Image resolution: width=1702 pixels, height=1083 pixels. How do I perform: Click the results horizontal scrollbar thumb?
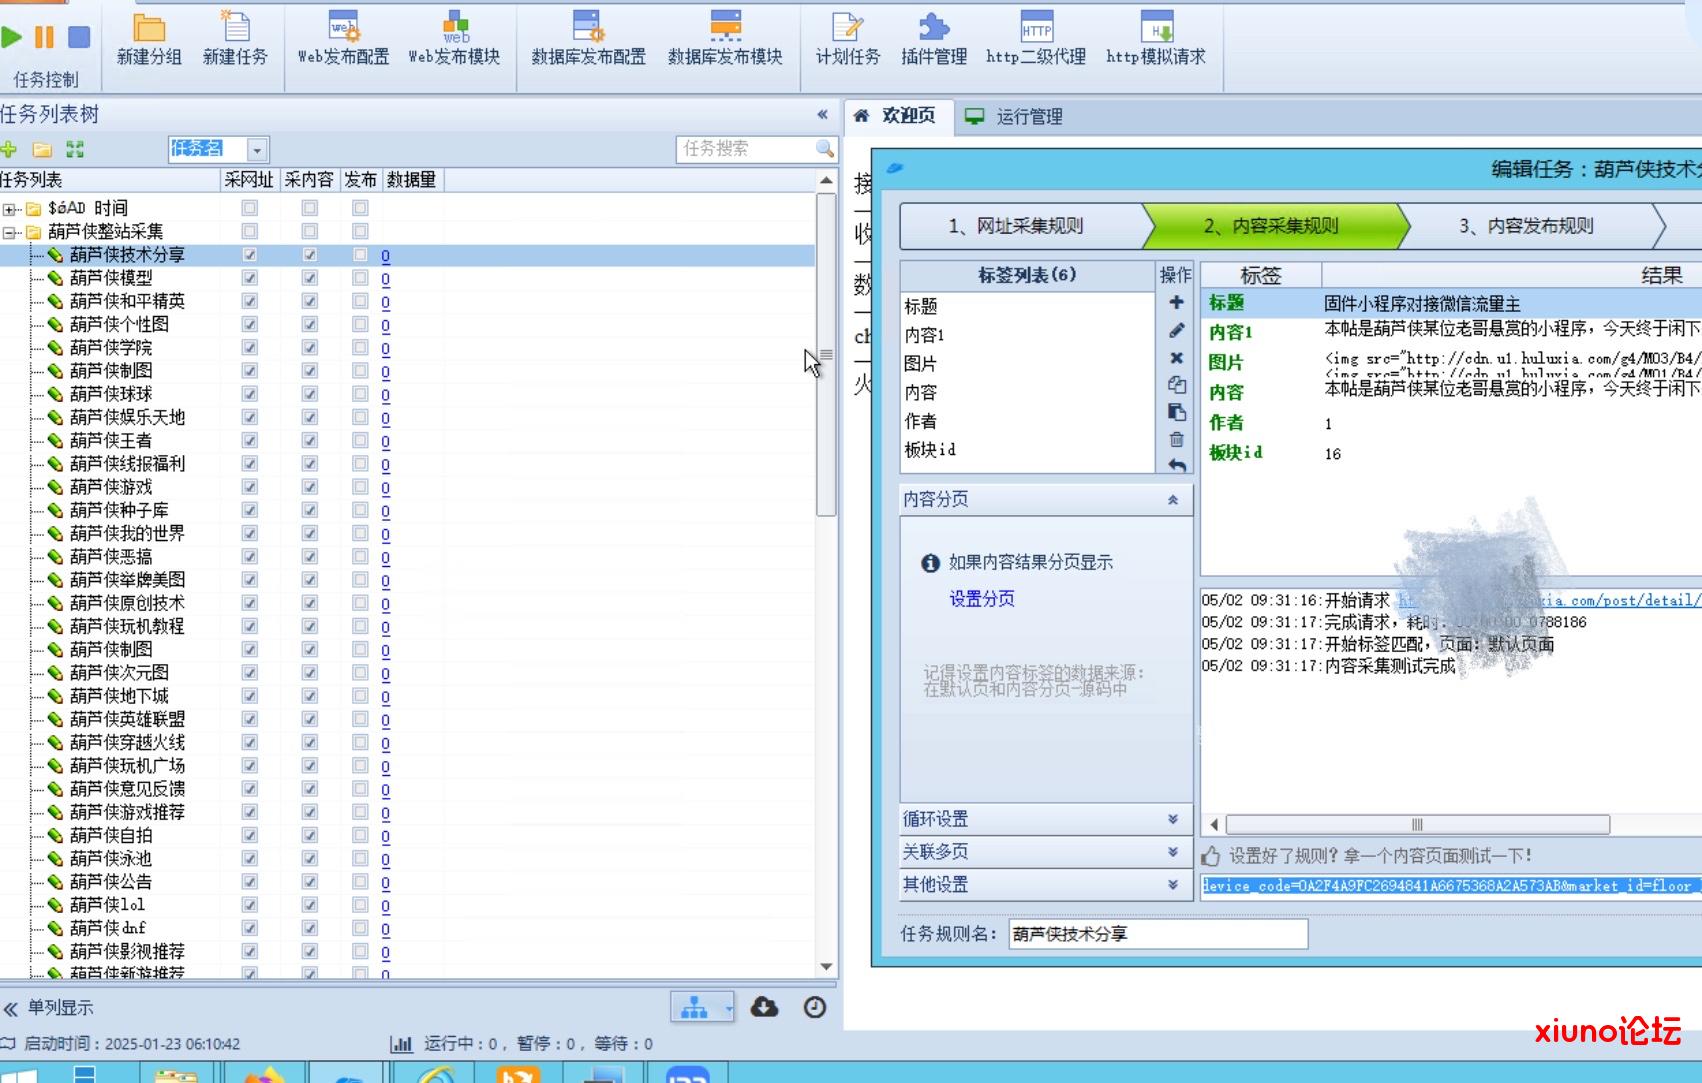point(1418,825)
